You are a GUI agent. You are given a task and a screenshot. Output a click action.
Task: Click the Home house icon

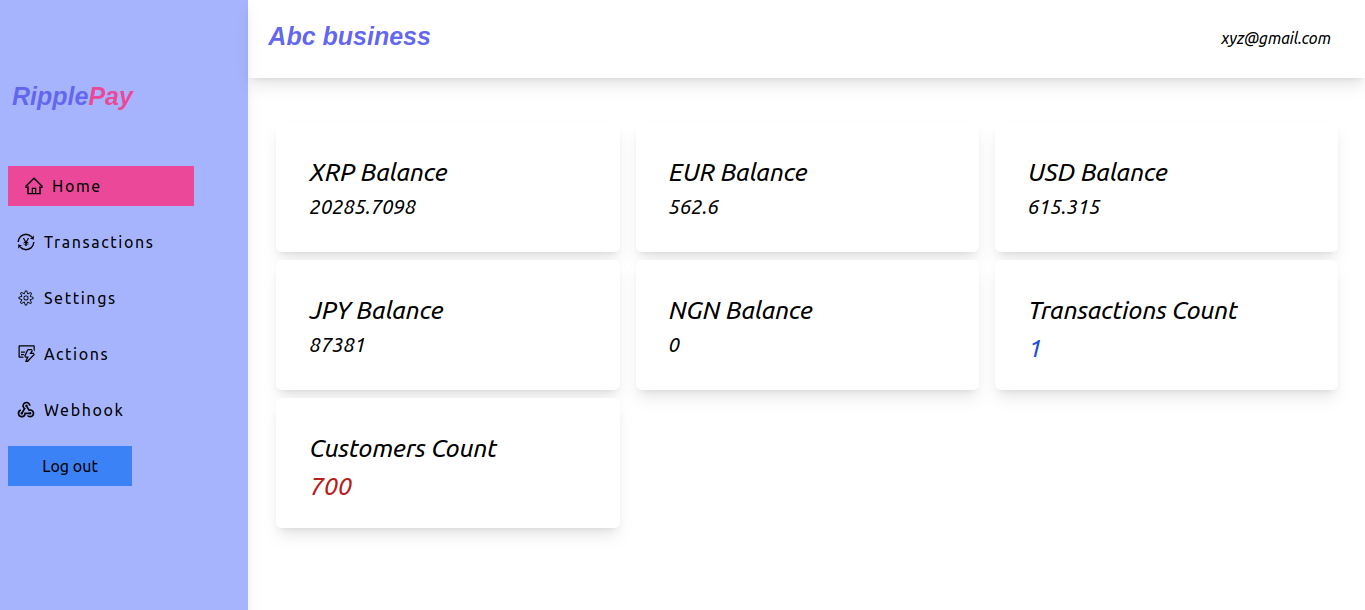click(x=34, y=187)
